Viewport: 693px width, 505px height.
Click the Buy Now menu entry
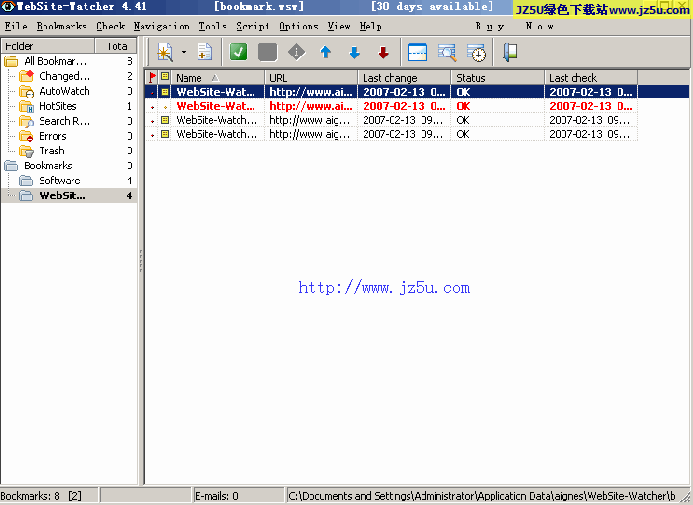tap(514, 26)
